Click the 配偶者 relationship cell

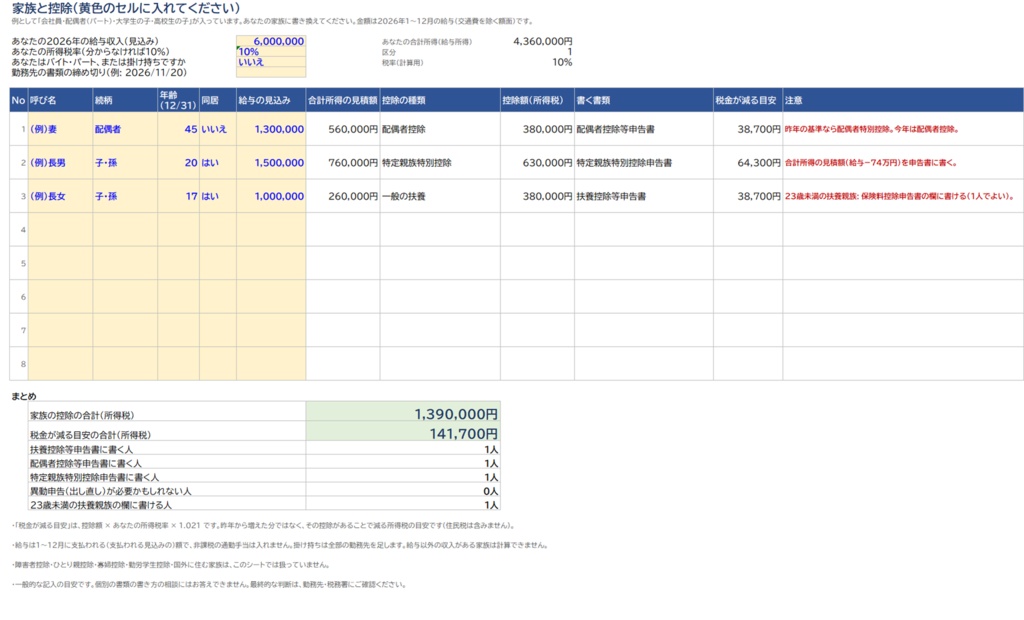click(x=125, y=129)
